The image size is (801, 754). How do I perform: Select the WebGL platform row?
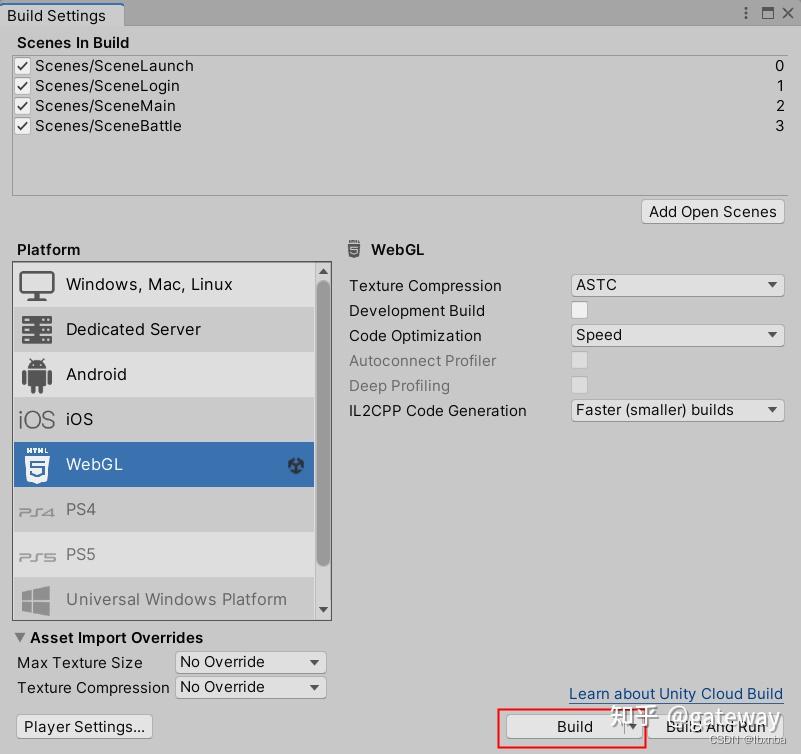164,464
